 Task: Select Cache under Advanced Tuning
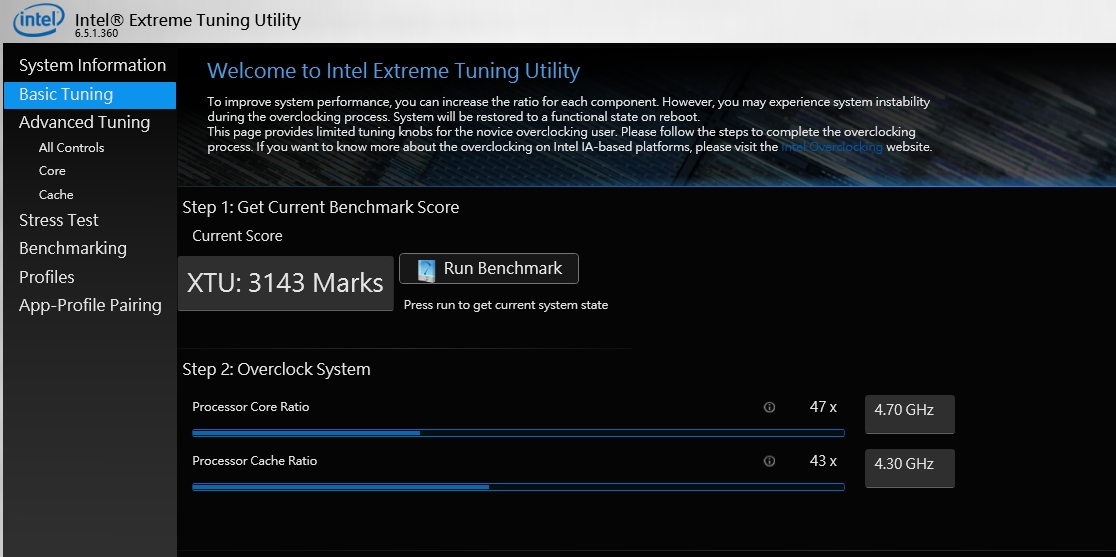56,195
